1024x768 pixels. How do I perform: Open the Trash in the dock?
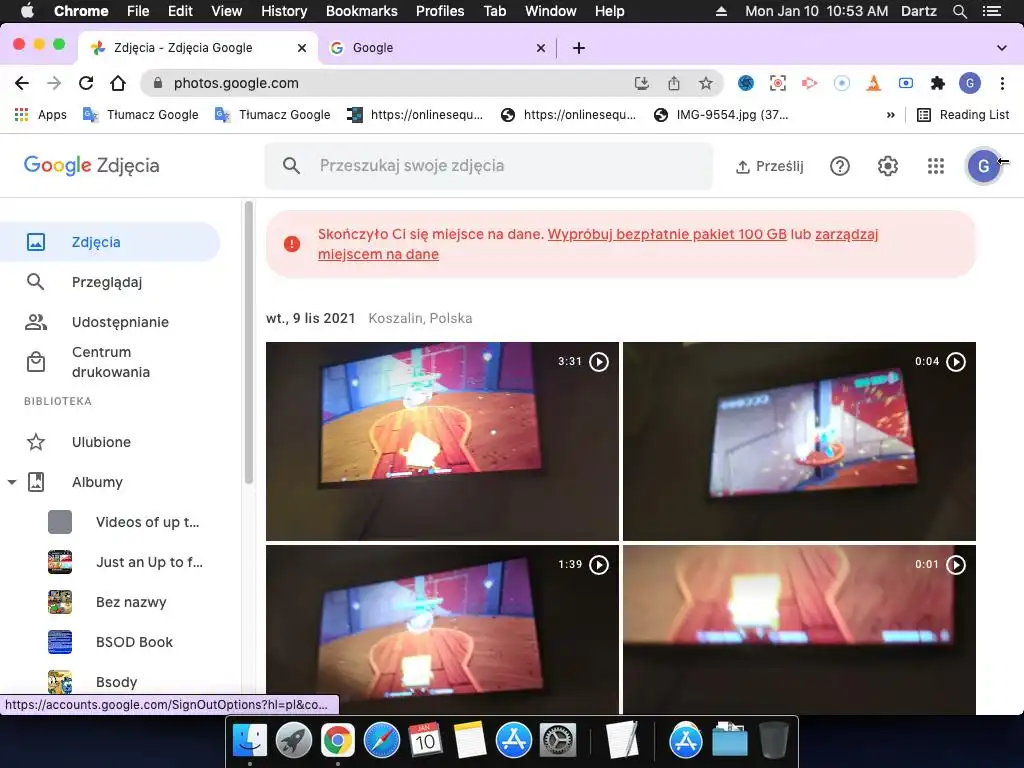click(774, 741)
